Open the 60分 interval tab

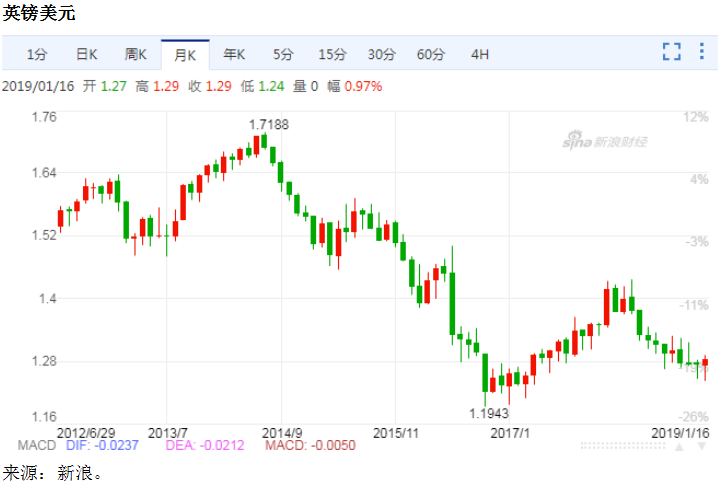pyautogui.click(x=430, y=54)
